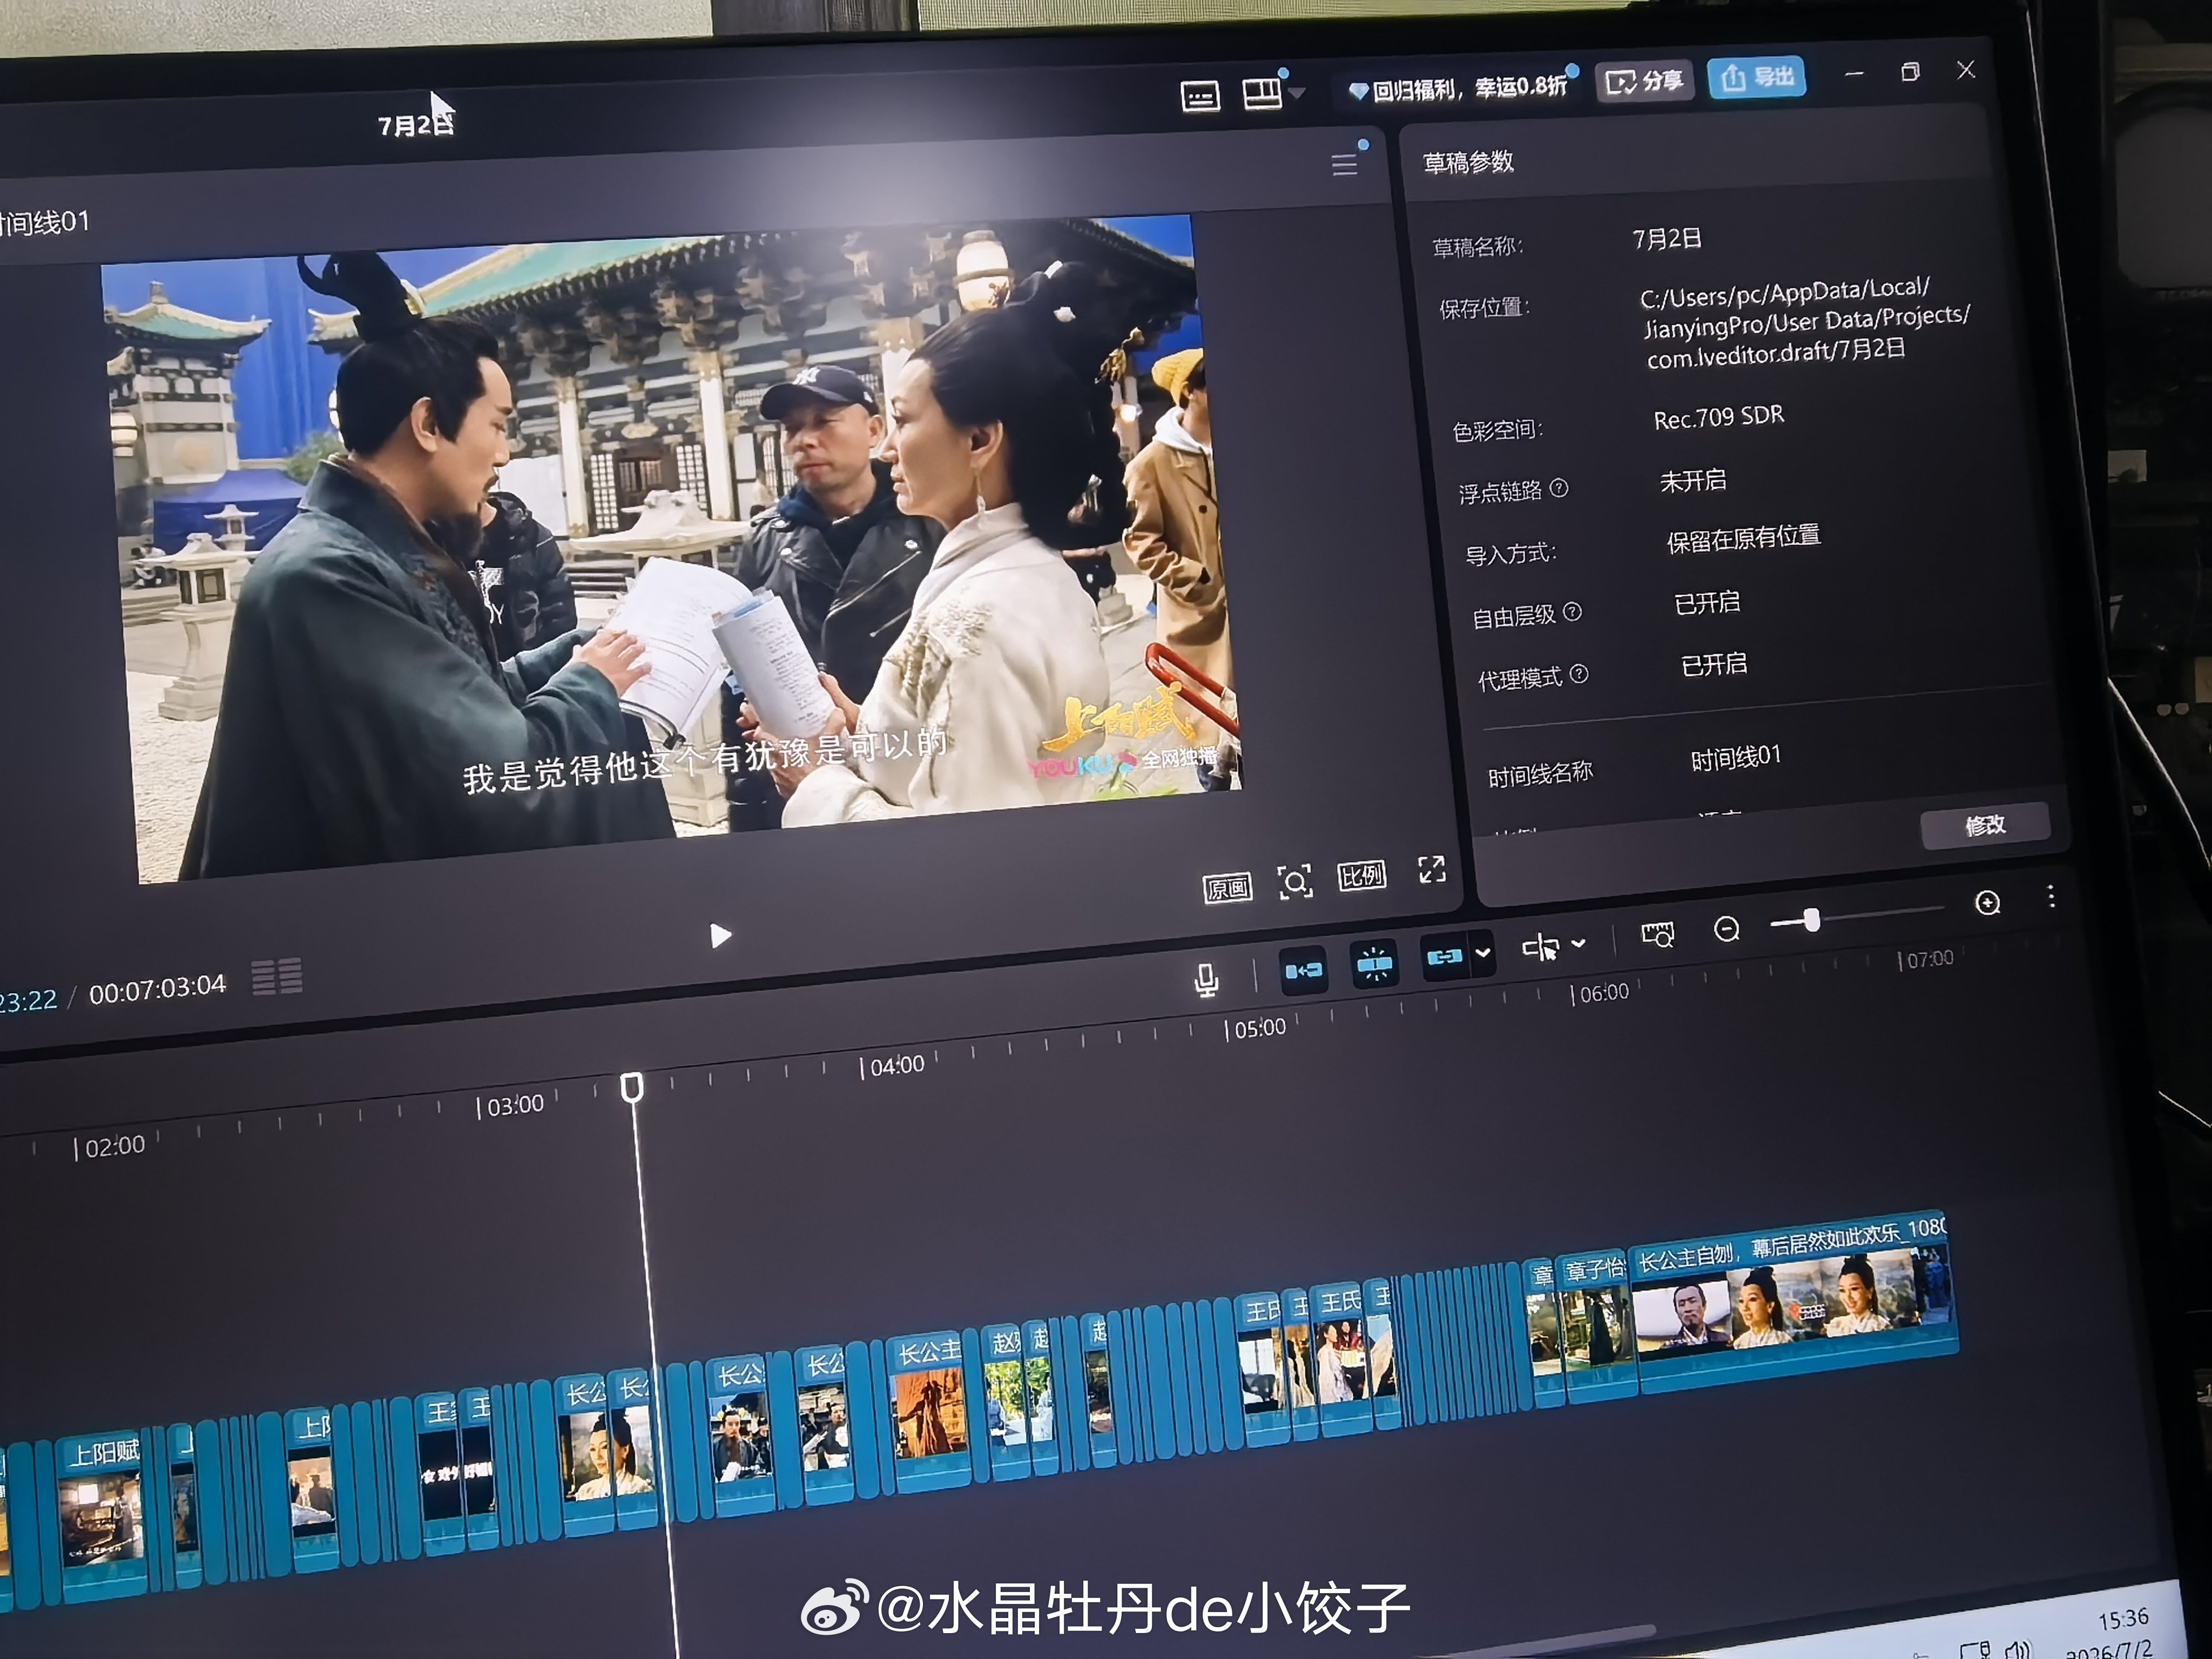The image size is (2212, 1659).
Task: Click the timeline zoom slider handle
Action: click(x=1811, y=920)
